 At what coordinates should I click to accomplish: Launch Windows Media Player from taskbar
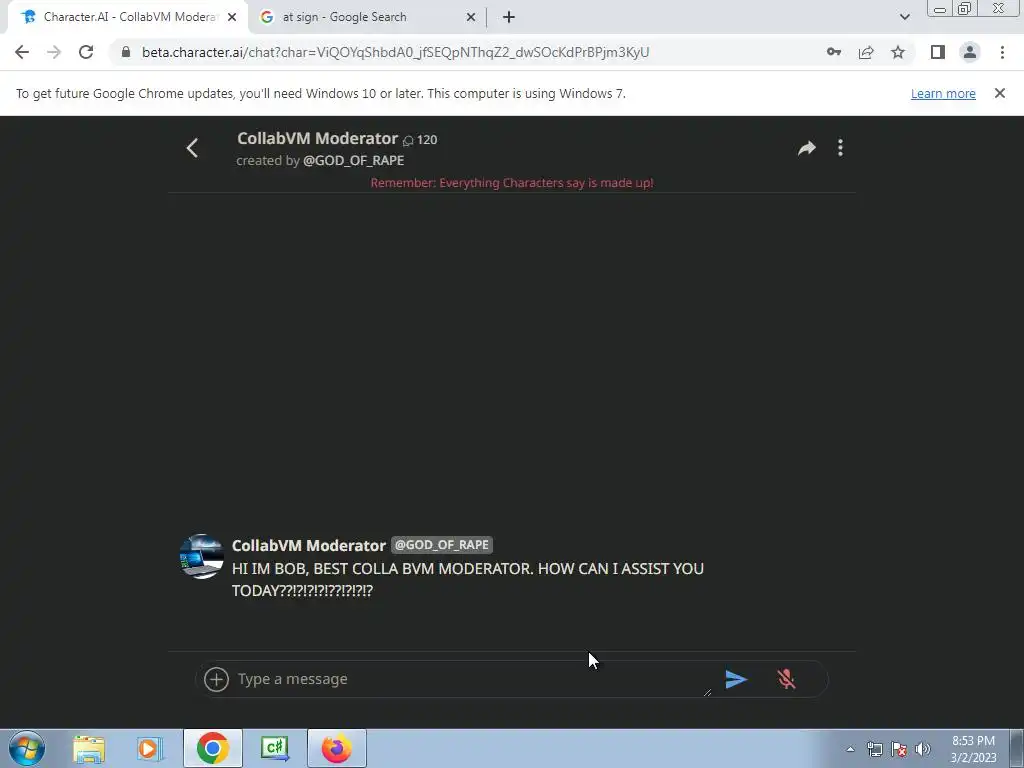pos(150,748)
